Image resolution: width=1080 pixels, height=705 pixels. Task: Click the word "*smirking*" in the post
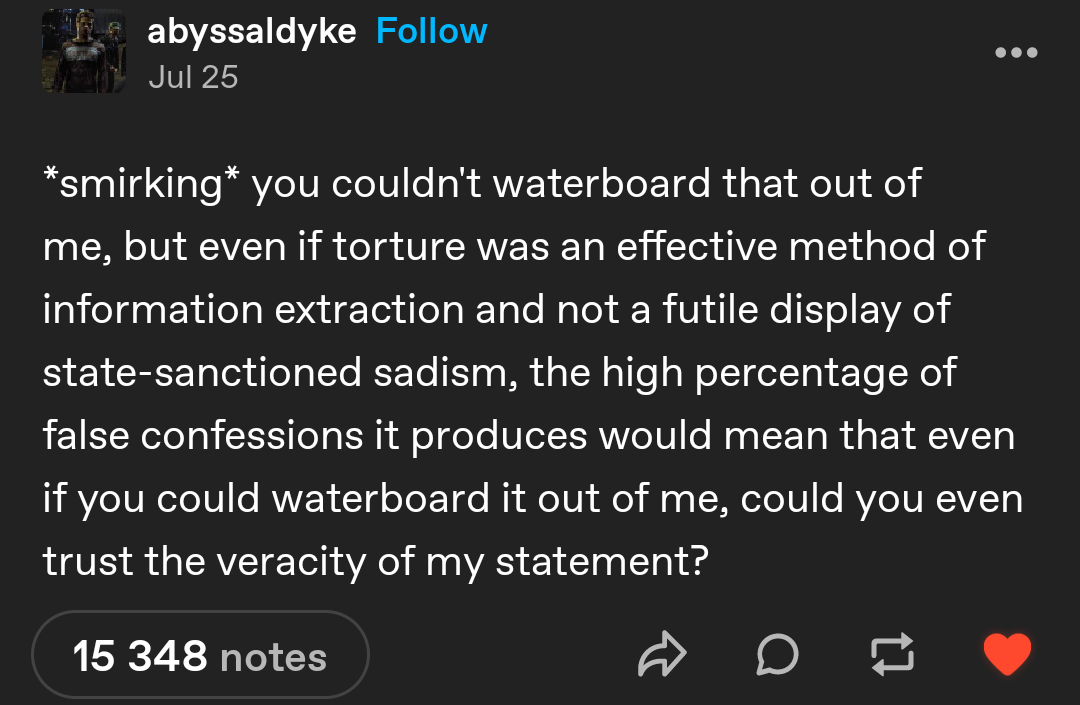point(141,184)
